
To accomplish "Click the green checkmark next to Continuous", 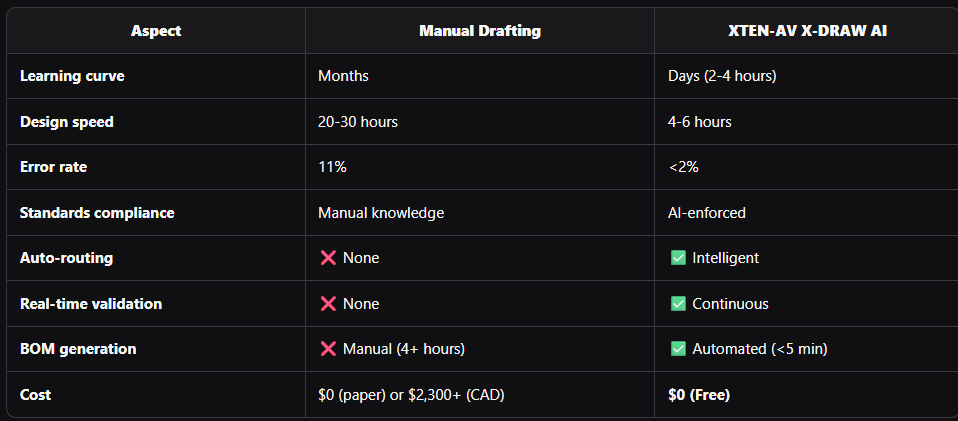I will click(x=678, y=303).
